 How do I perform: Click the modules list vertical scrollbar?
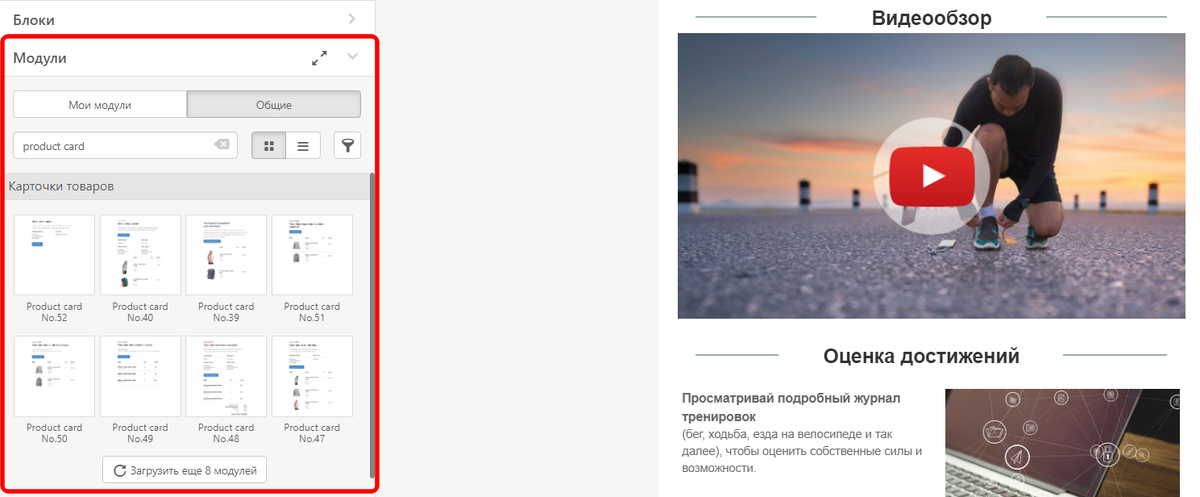(x=373, y=325)
